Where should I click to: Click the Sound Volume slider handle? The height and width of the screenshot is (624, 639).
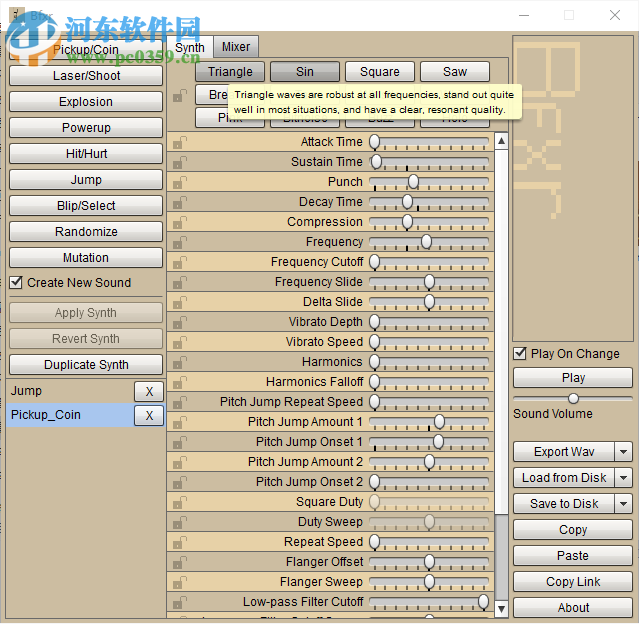pos(573,398)
